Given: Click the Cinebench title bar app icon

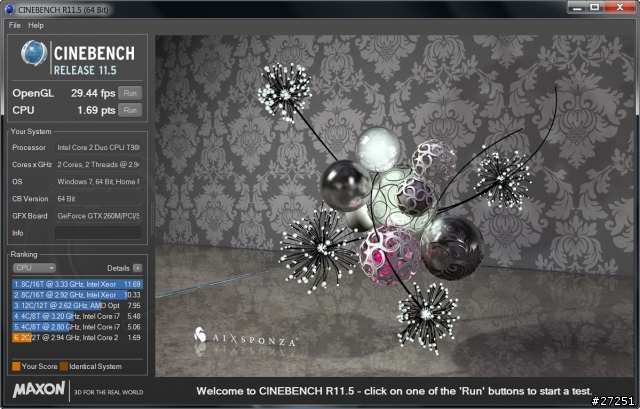Looking at the screenshot, I should click(9, 9).
